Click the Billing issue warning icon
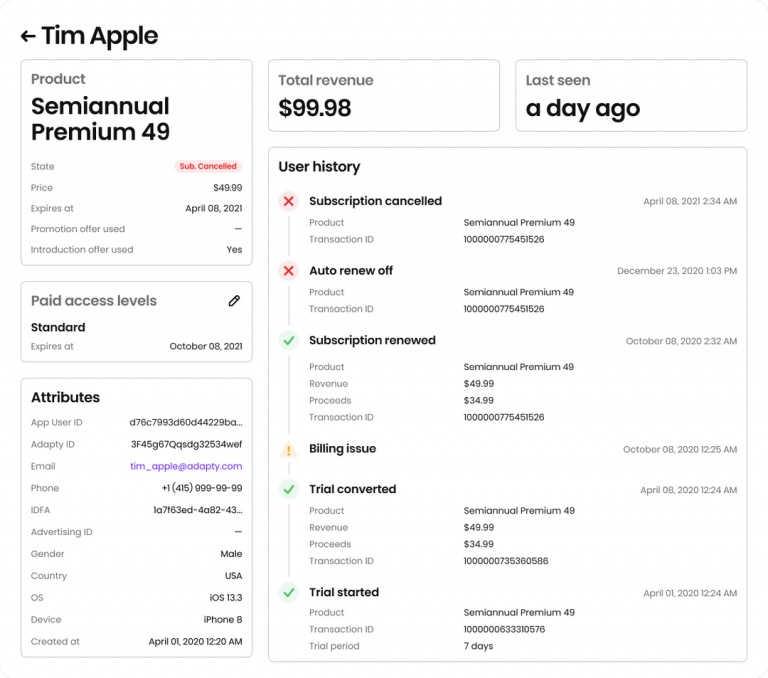768x678 pixels. [289, 450]
